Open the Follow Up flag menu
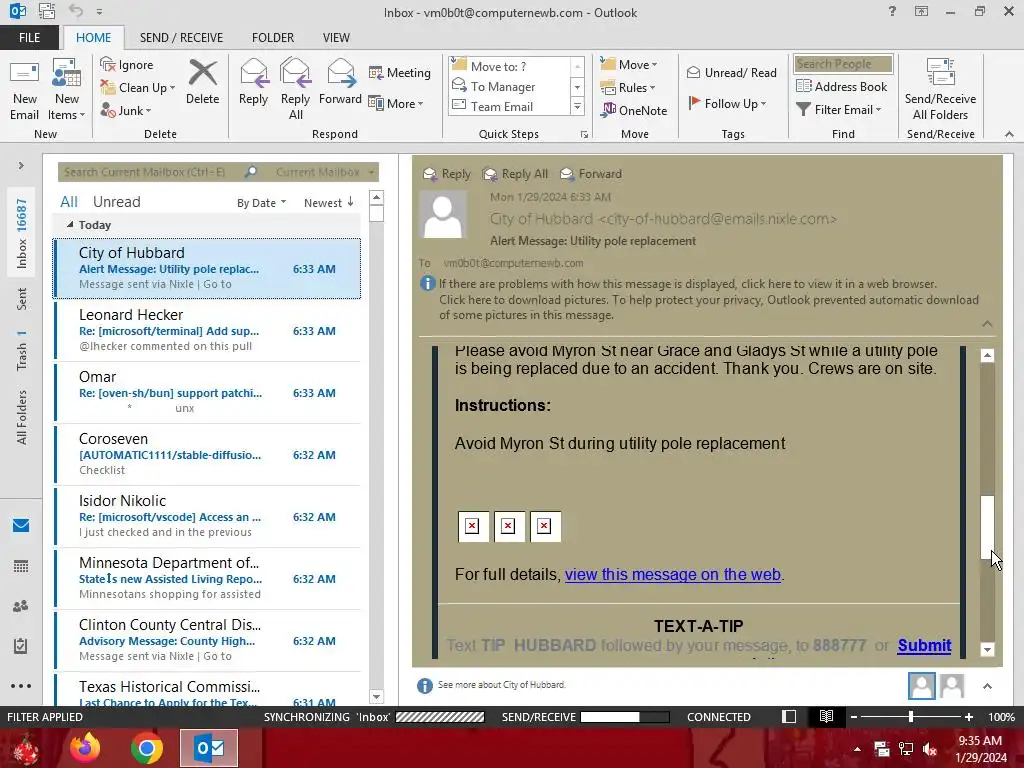This screenshot has height=768, width=1024. point(728,103)
